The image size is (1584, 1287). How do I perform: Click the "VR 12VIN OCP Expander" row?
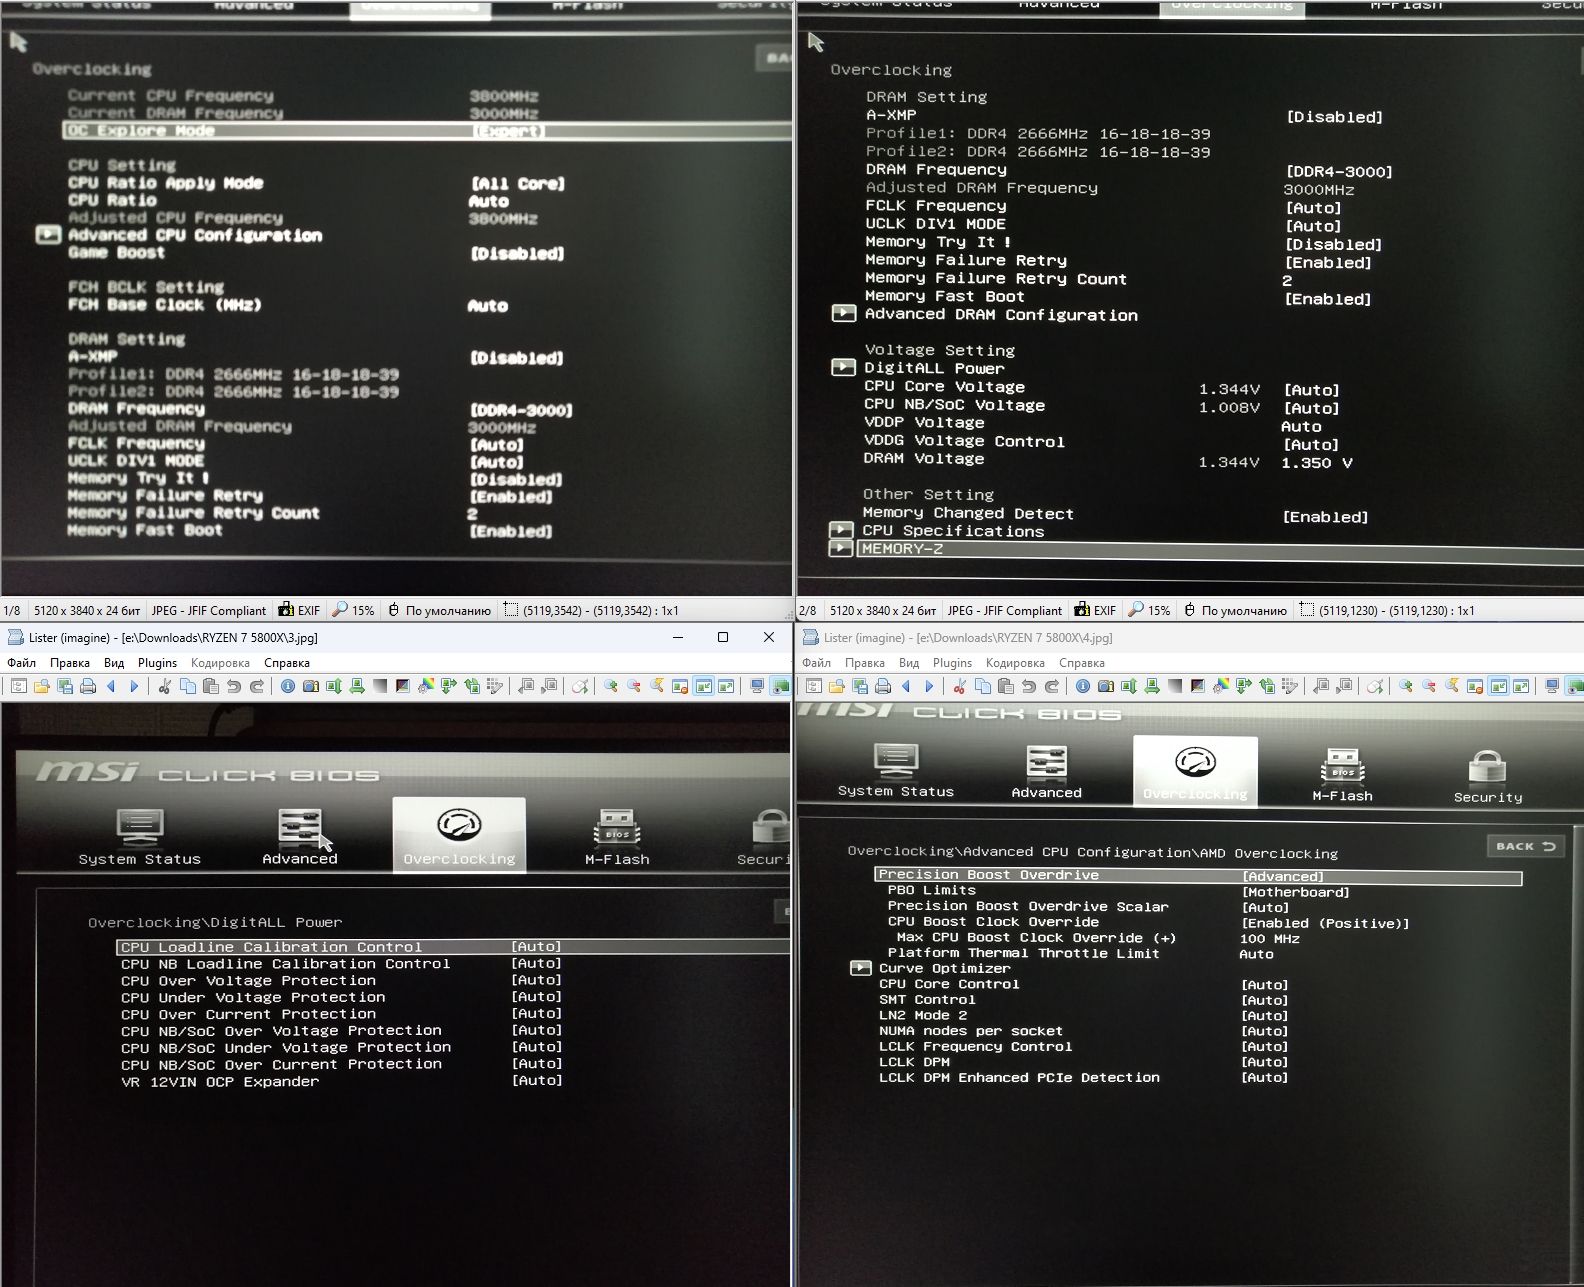pos(341,1081)
